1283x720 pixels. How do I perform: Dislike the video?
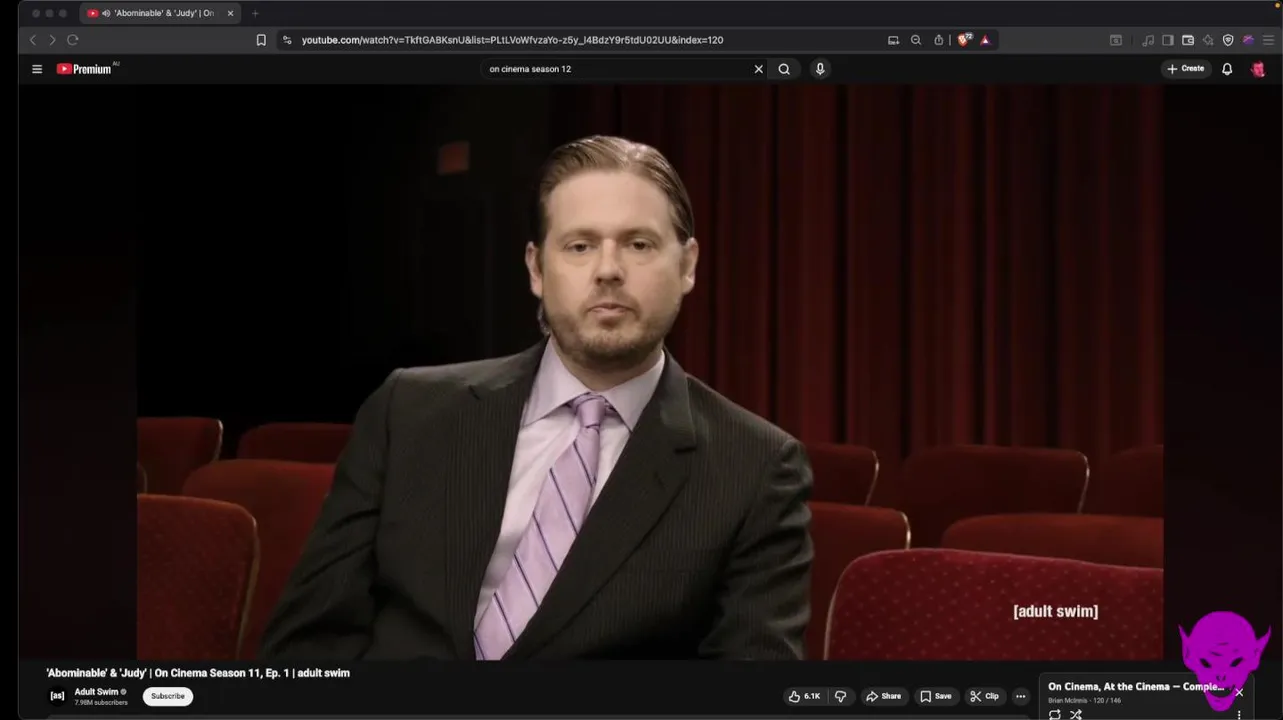[x=840, y=696]
